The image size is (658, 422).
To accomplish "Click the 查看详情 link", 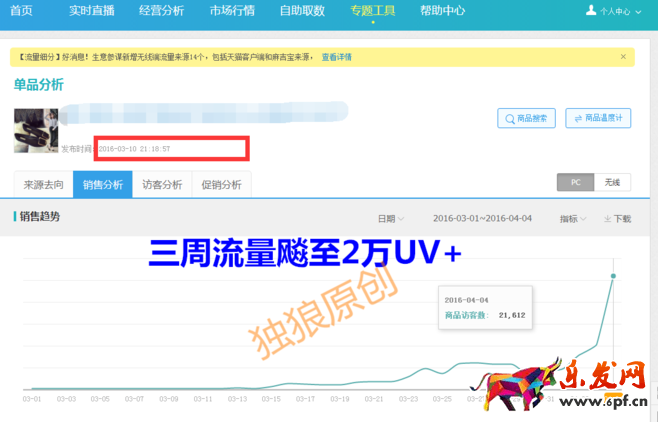I will 336,58.
